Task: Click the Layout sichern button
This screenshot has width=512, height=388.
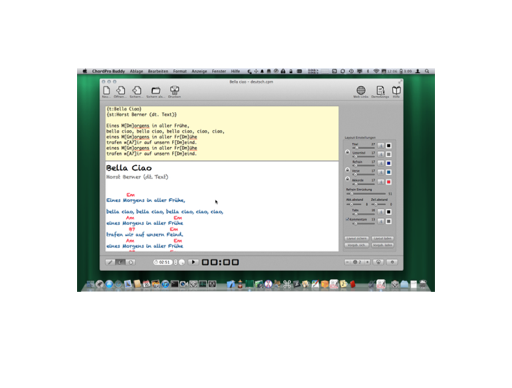Action: coord(357,238)
